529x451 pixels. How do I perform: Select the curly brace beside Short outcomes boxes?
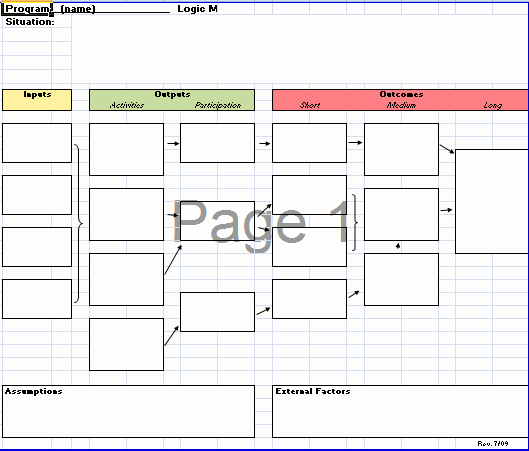click(x=355, y=222)
